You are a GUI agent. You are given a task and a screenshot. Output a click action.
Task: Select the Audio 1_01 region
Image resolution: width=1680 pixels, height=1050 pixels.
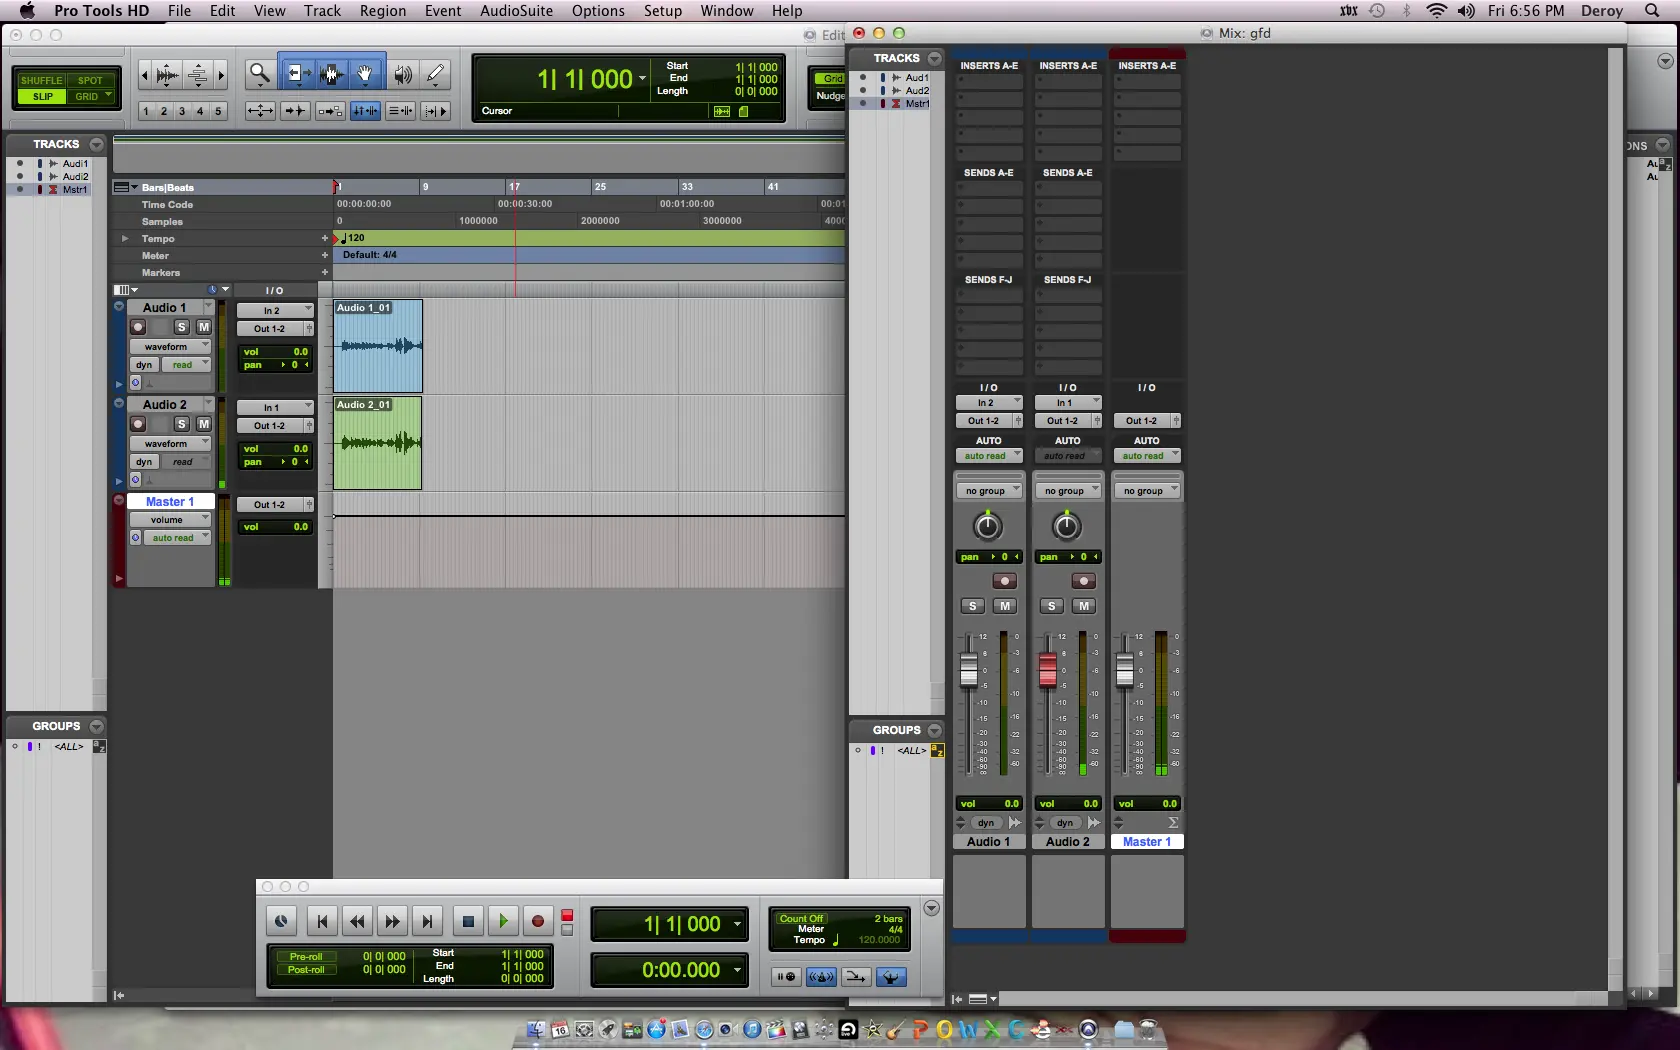point(378,346)
